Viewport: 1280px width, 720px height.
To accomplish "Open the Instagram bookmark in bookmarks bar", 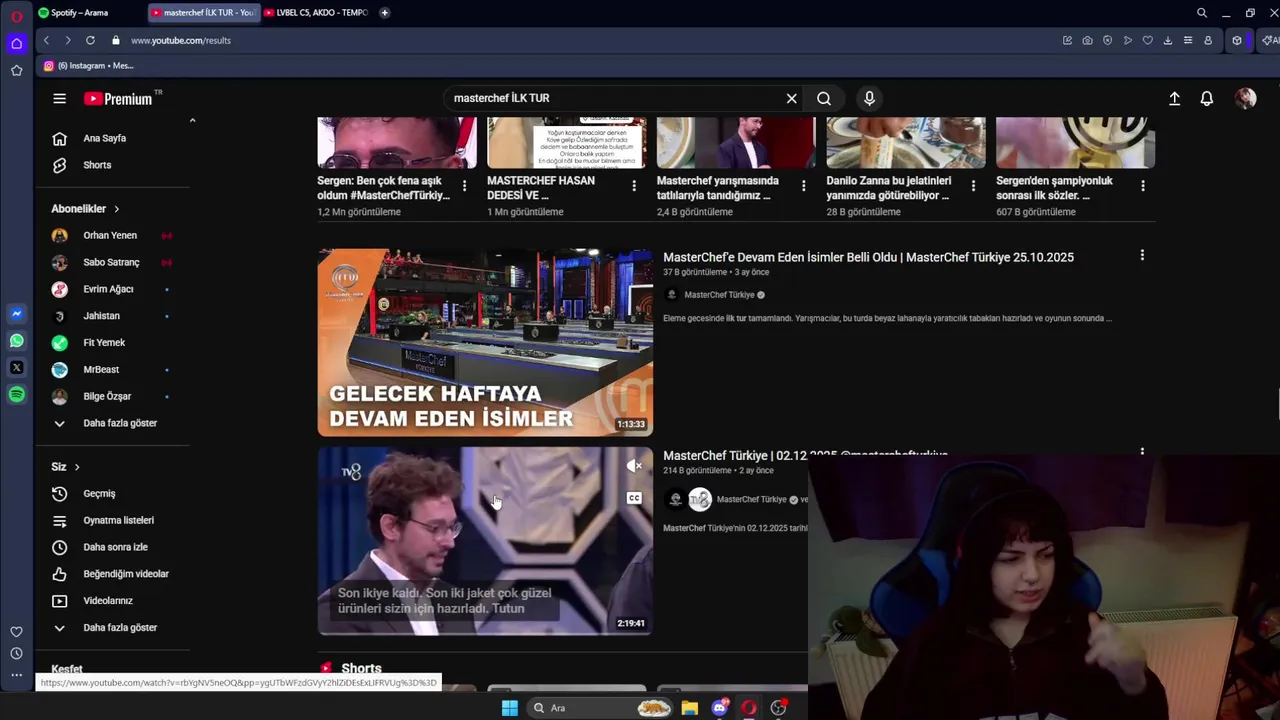I will [x=88, y=66].
